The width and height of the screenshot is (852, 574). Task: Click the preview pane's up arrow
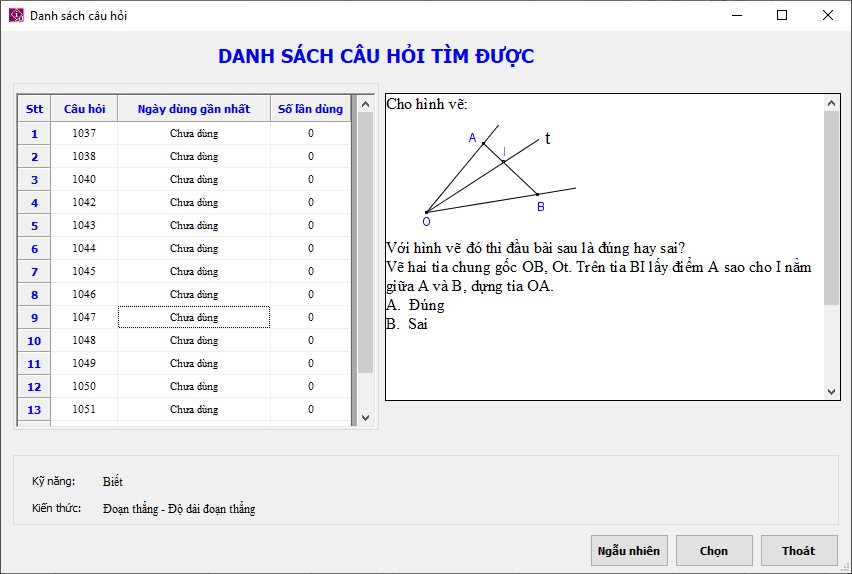tap(831, 103)
